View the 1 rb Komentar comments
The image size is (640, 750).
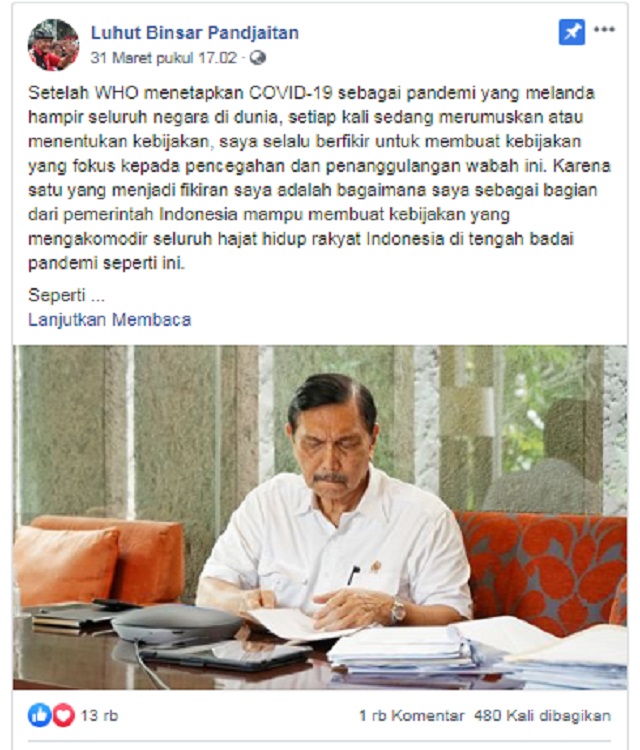[x=411, y=716]
